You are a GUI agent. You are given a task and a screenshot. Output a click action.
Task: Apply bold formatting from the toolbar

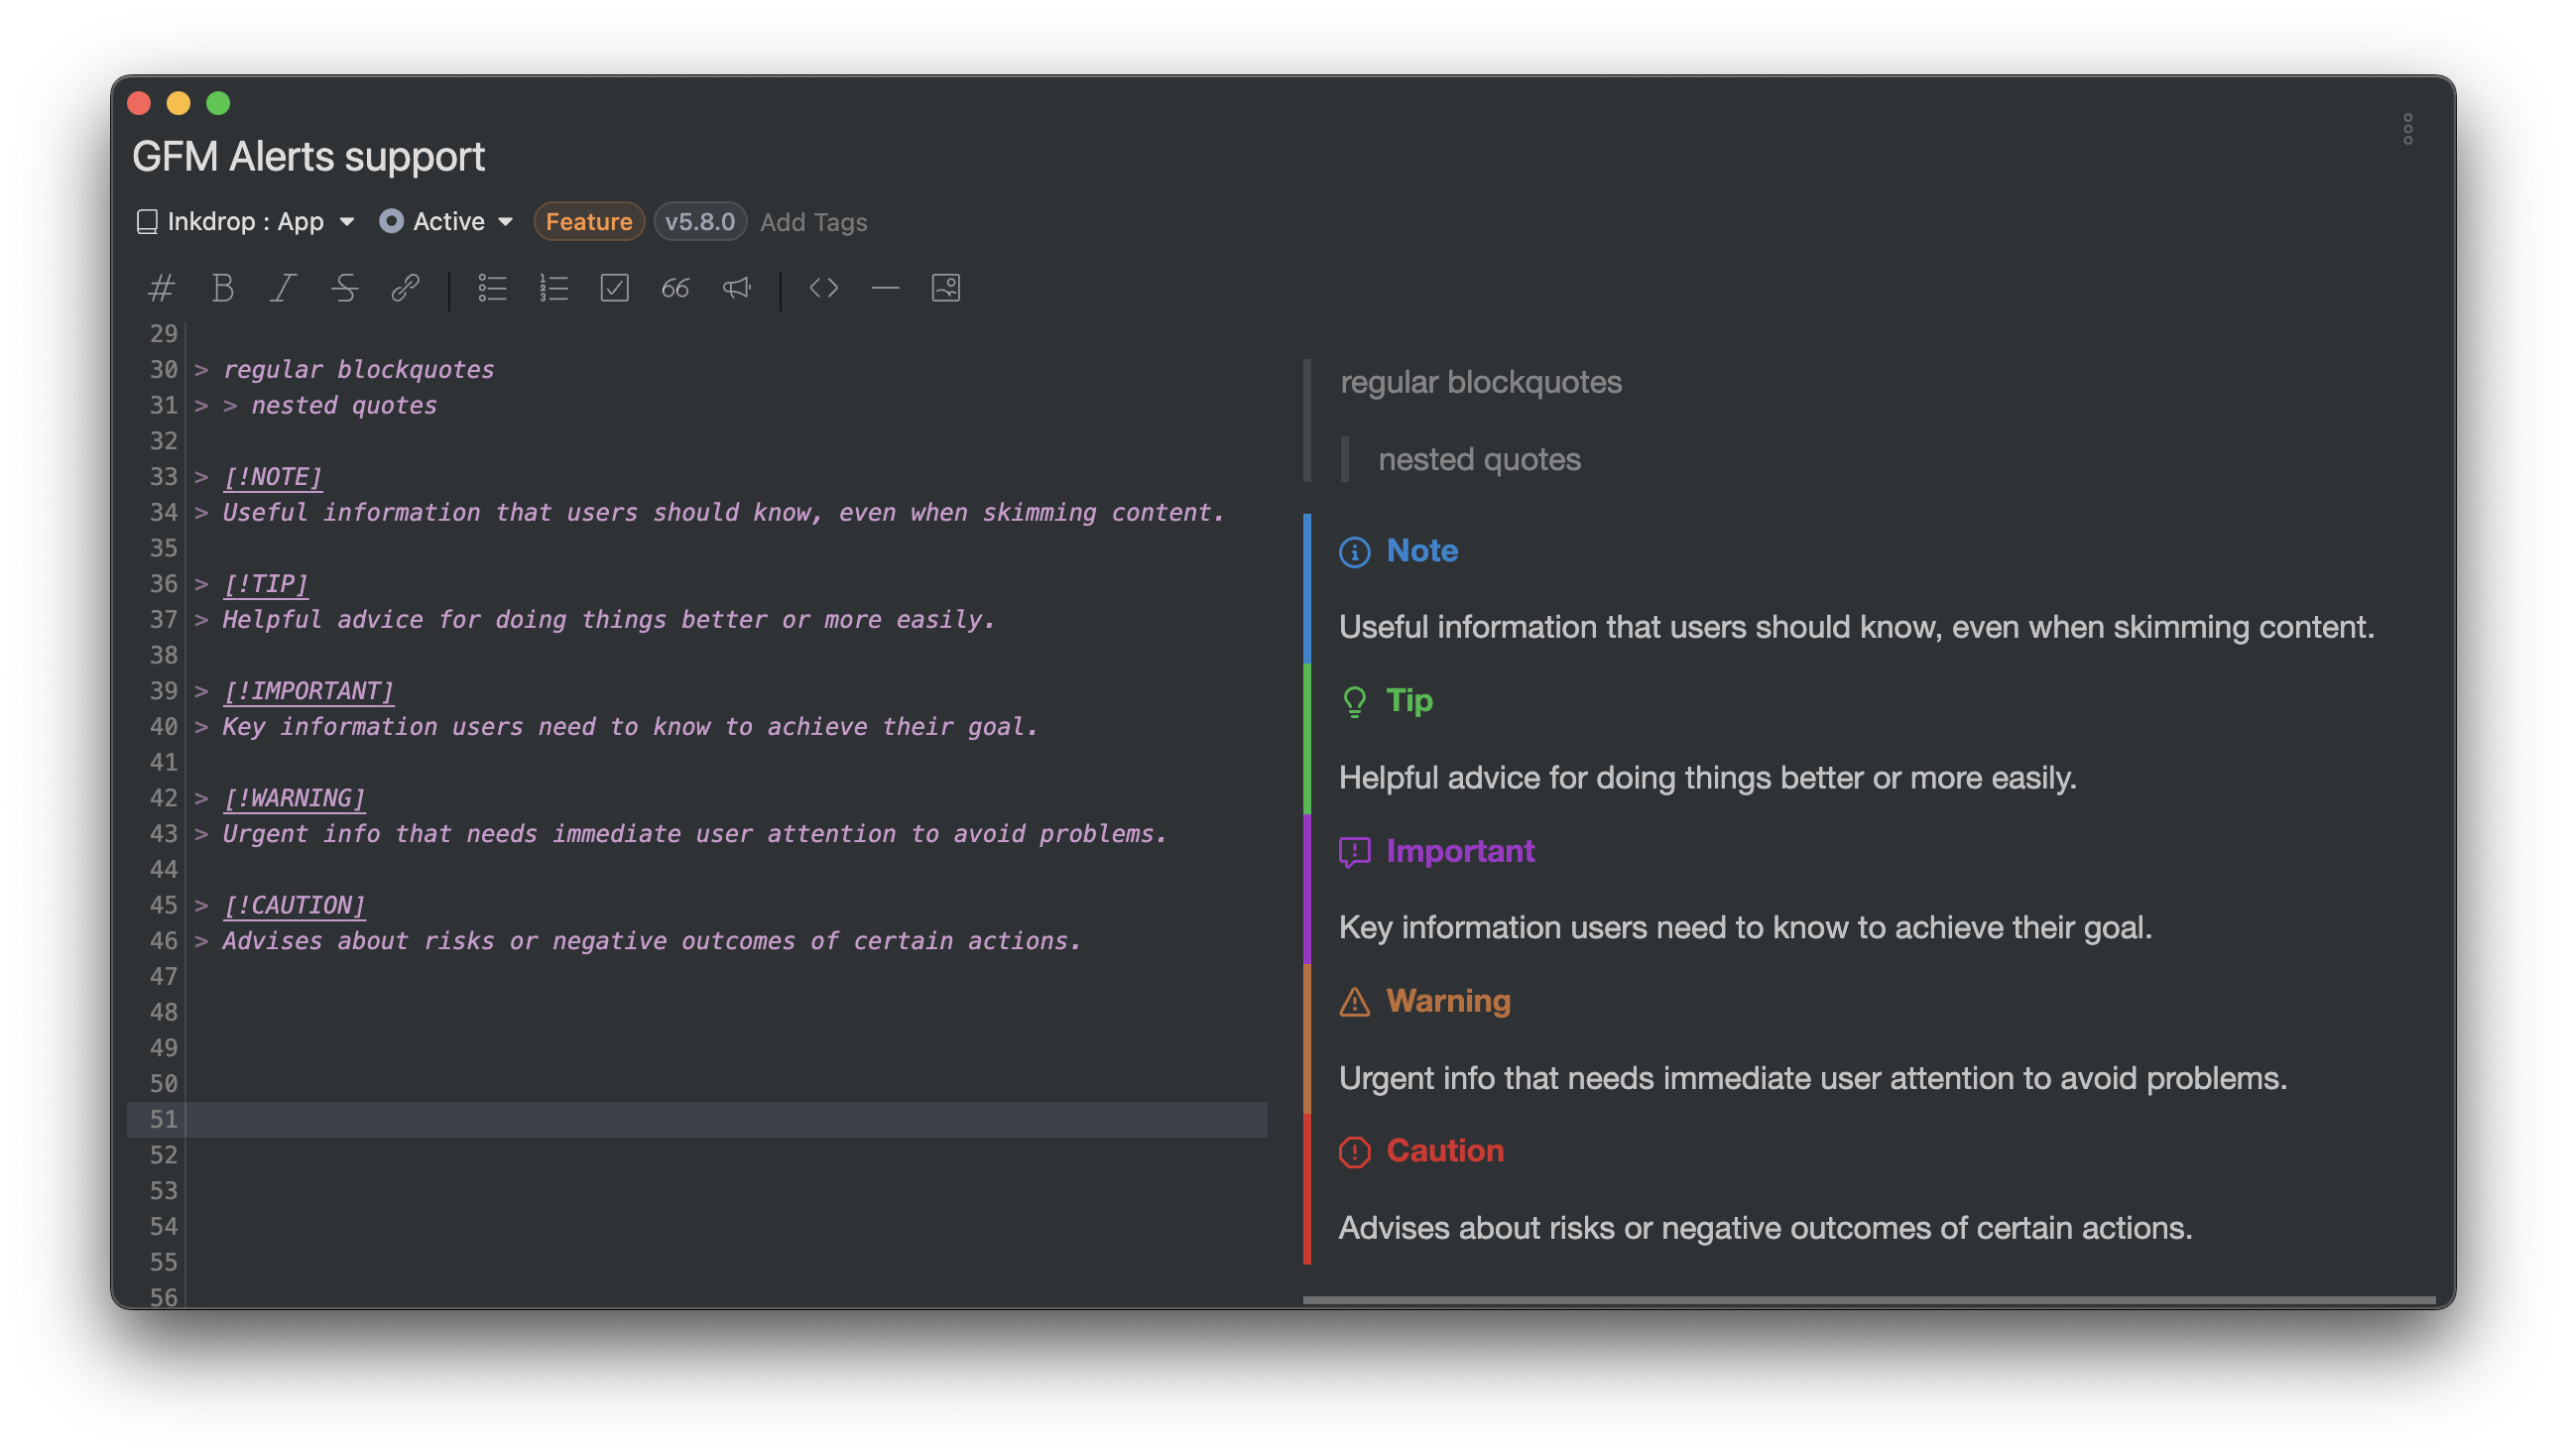pos(222,288)
